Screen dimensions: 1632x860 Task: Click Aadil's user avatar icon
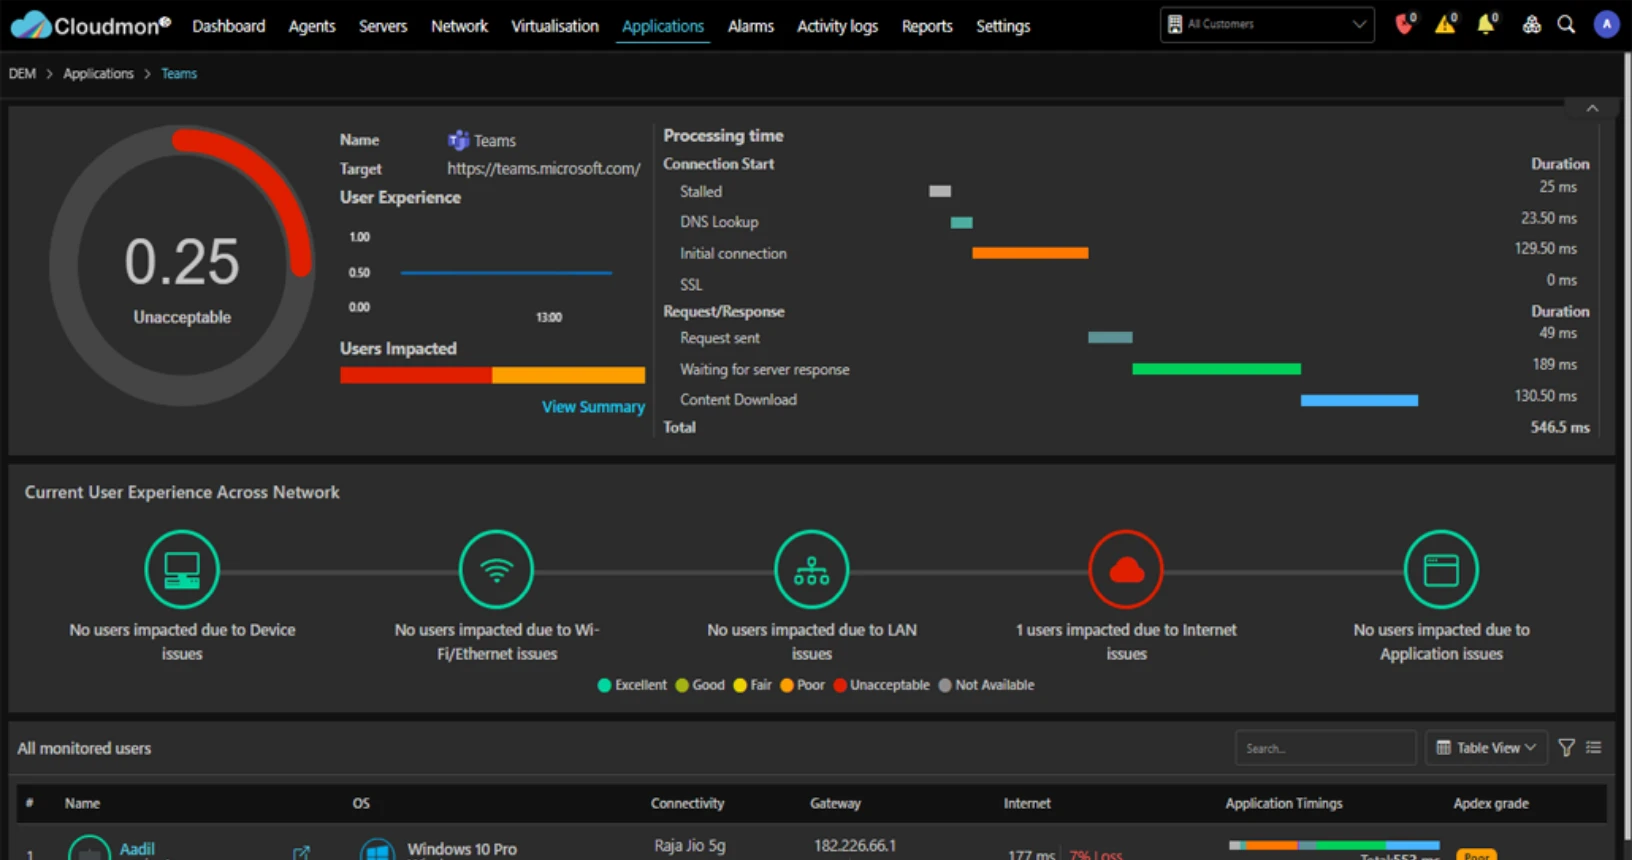(x=89, y=849)
